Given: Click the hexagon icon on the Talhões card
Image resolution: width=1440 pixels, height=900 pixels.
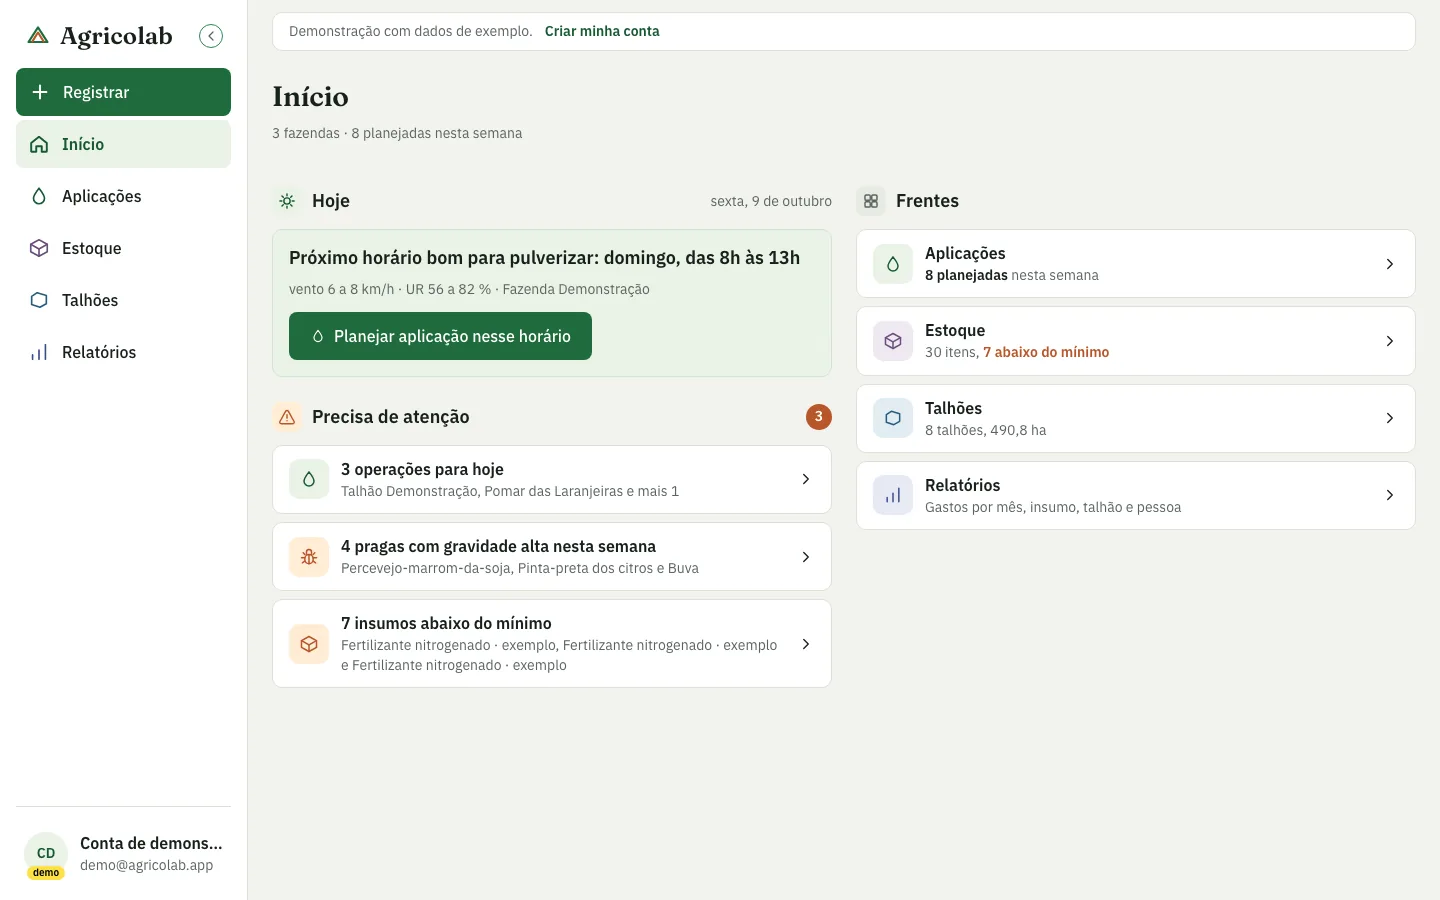Looking at the screenshot, I should coord(893,418).
